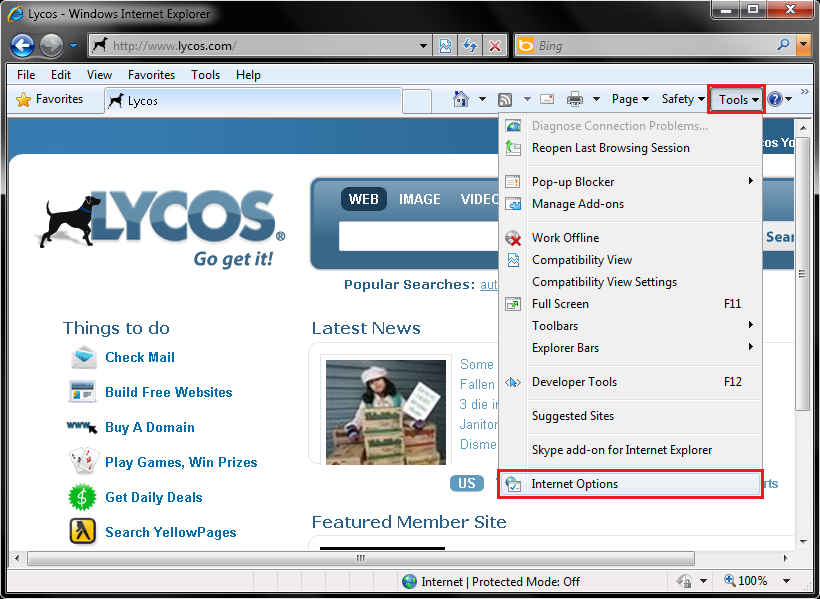Screen dimensions: 820x599
Task: Open the Help menu
Action: click(x=248, y=75)
